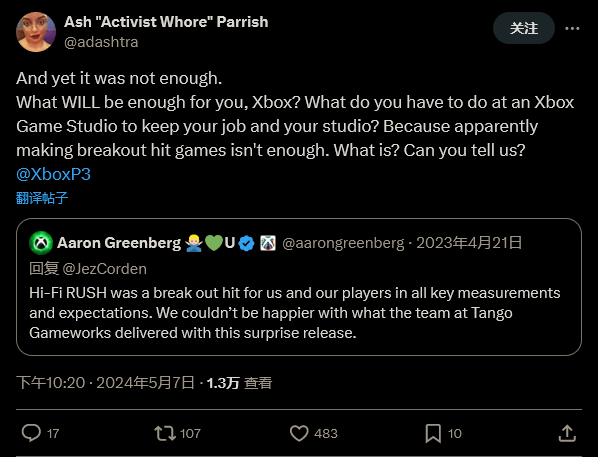598x457 pixels.
Task: Repost the tweet using the retweet icon
Action: 165,433
